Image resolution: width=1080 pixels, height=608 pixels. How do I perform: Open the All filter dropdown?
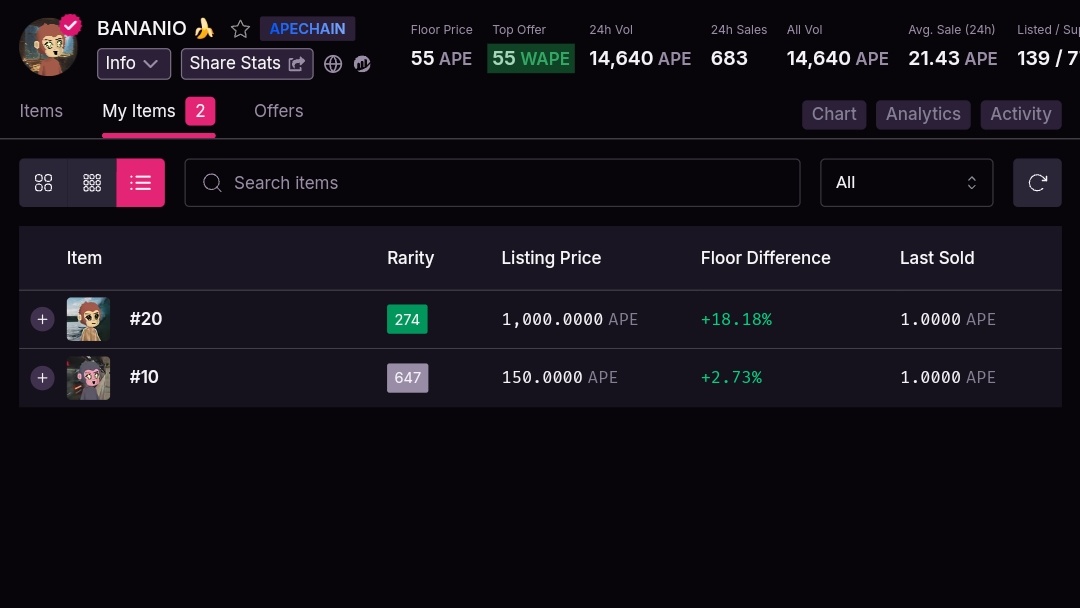point(906,182)
